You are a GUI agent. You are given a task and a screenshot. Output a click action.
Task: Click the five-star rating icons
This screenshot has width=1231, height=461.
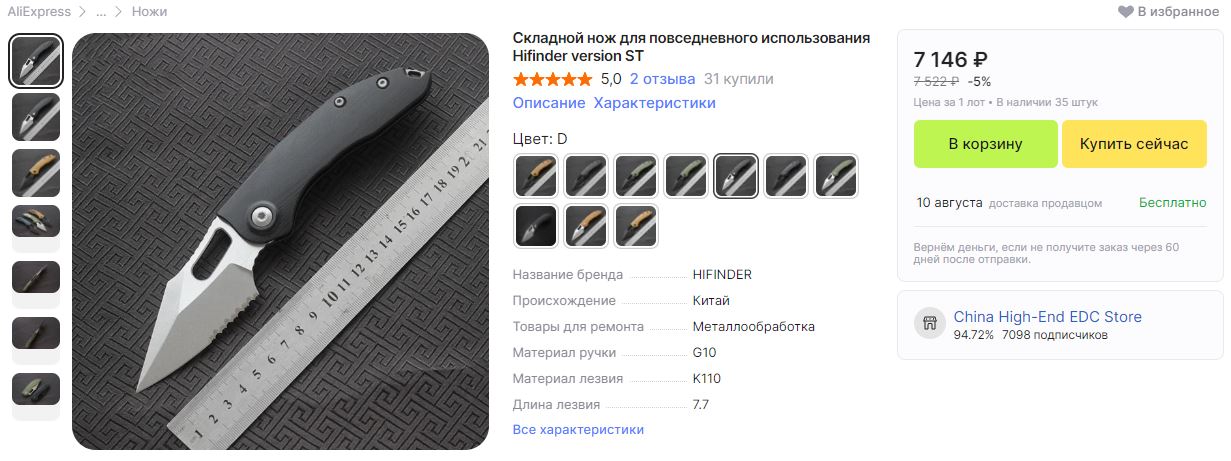point(552,79)
